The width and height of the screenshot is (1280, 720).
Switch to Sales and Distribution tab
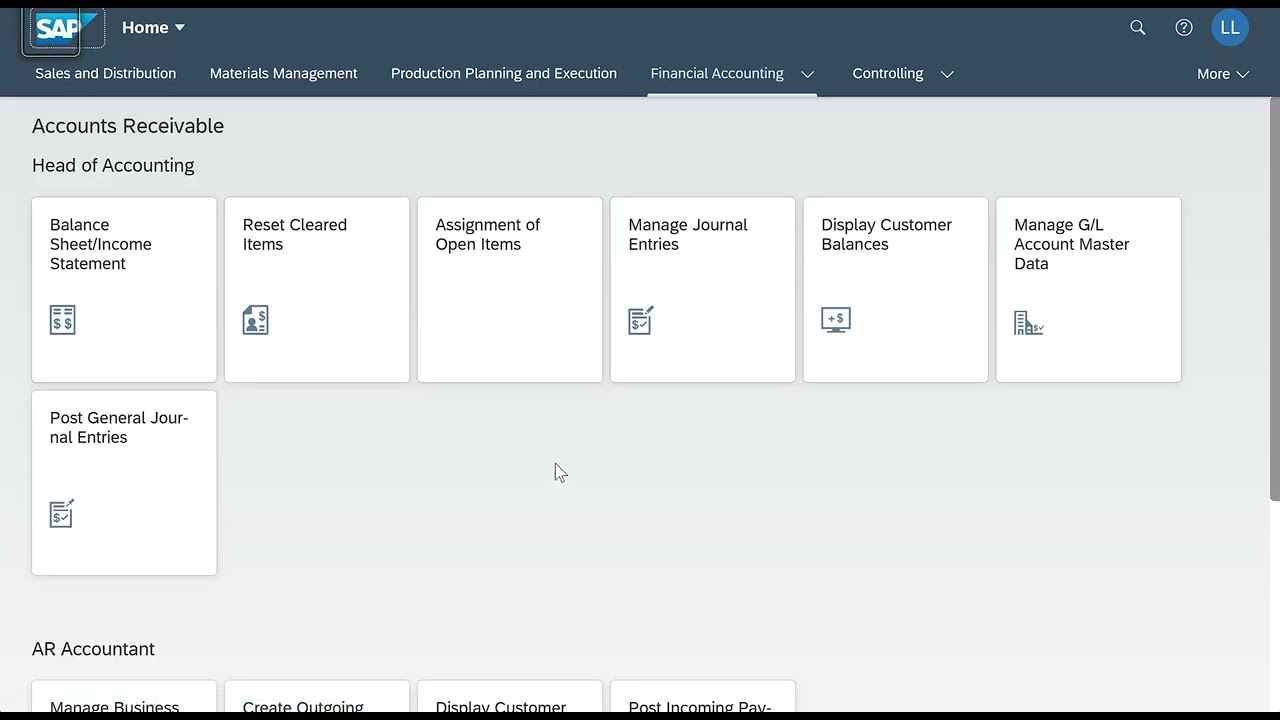105,73
